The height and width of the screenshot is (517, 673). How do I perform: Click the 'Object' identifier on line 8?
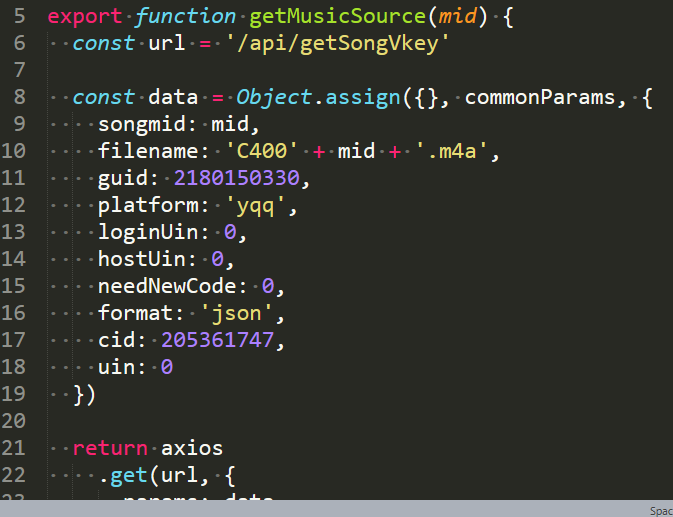pos(274,97)
